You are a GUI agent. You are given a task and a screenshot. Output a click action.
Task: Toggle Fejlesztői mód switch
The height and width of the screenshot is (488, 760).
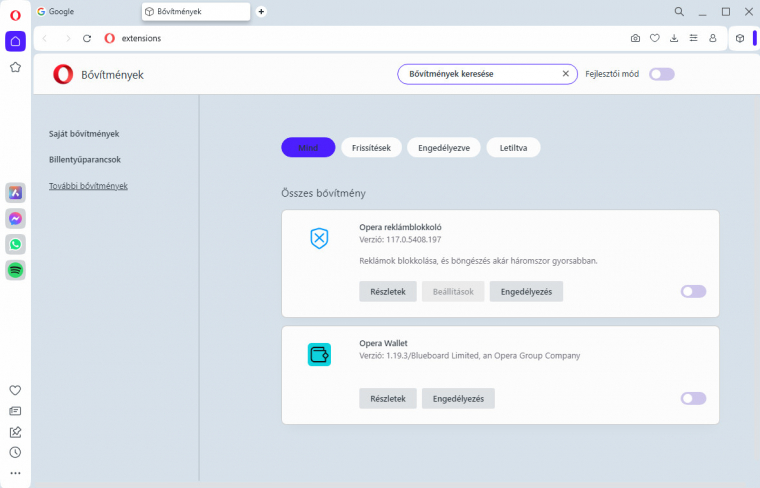point(662,74)
